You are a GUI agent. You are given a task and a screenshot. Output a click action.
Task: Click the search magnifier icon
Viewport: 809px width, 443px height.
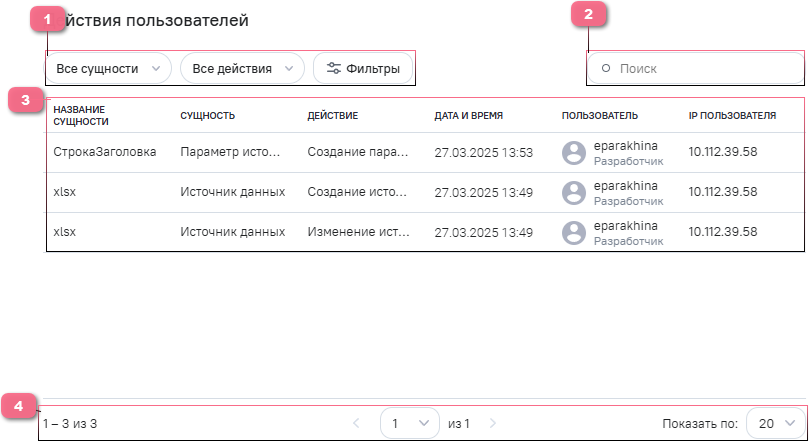605,69
